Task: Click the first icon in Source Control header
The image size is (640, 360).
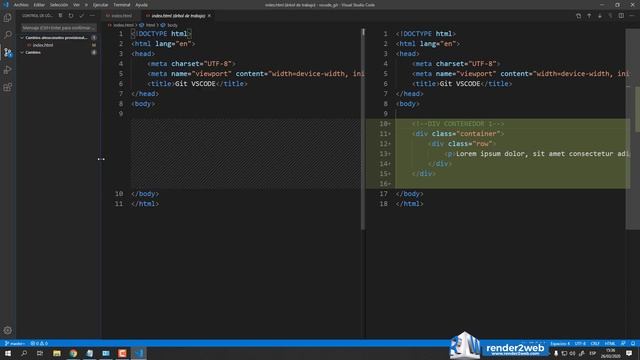Action: coord(60,16)
